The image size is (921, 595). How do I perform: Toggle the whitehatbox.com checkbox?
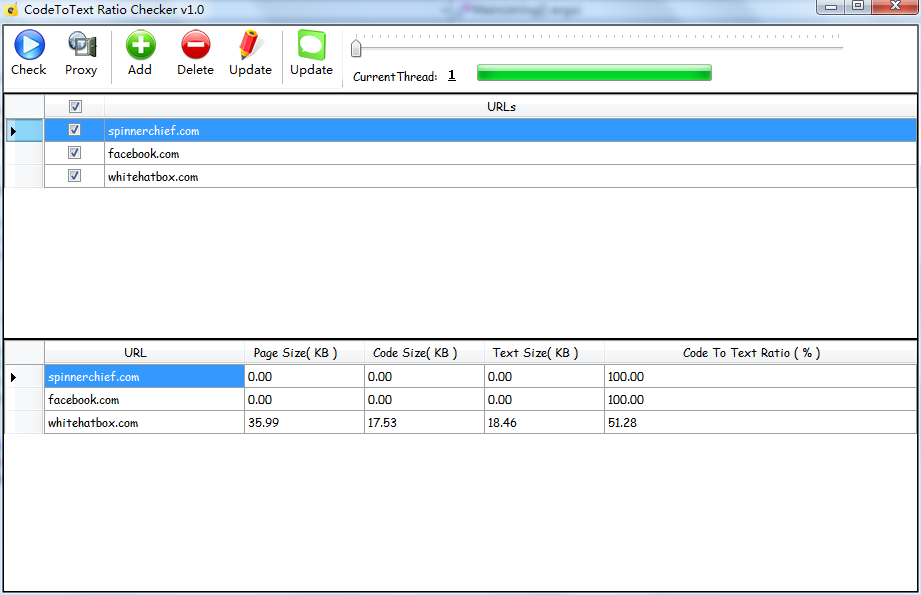pos(75,176)
